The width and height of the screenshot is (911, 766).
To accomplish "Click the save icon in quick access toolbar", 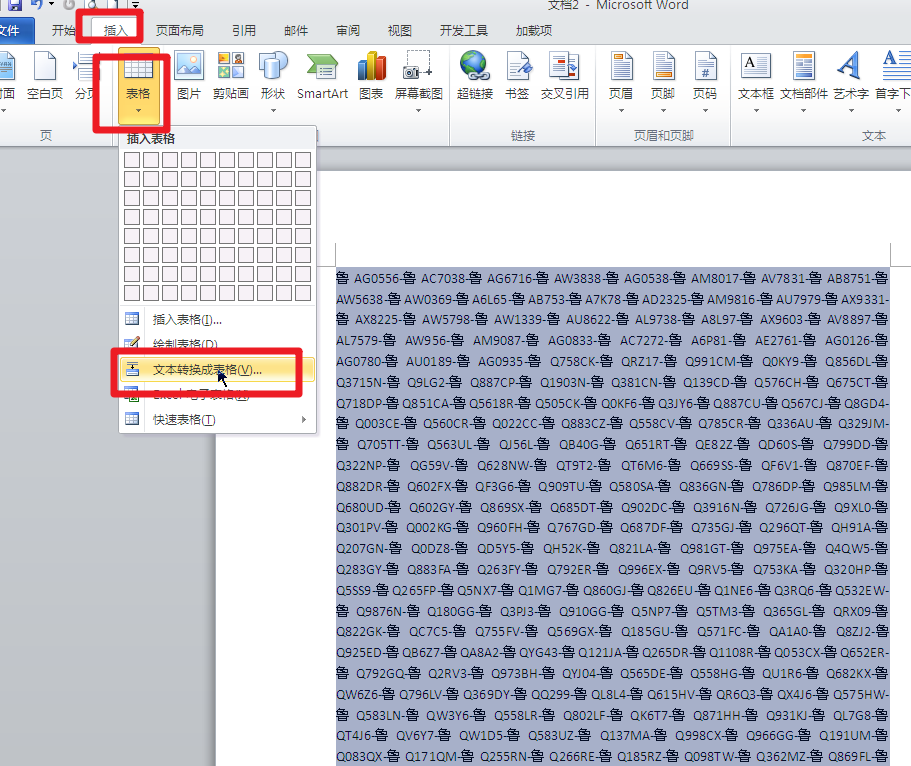I will (15, 5).
